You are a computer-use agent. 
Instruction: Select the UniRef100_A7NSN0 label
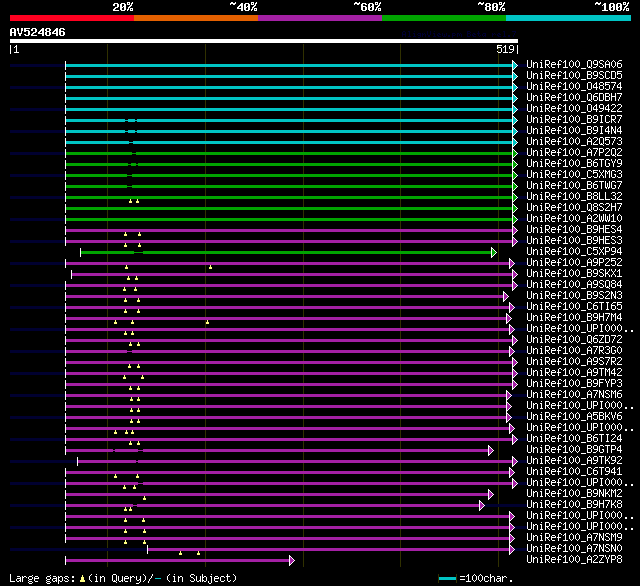pyautogui.click(x=574, y=549)
